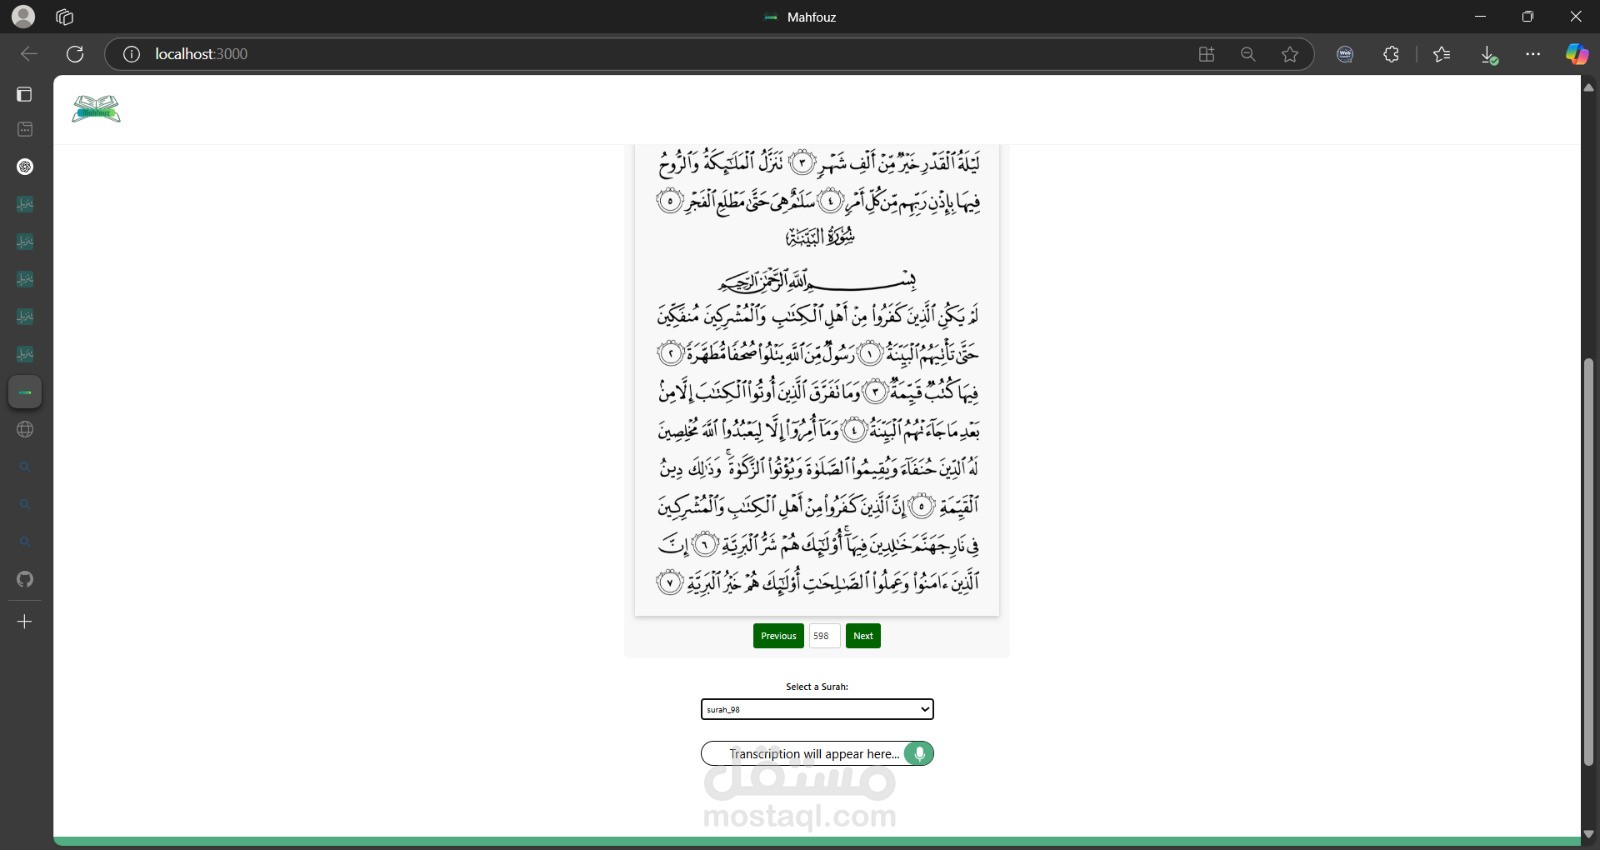Click the scrollbar down arrow
This screenshot has width=1600, height=850.
click(x=1589, y=834)
